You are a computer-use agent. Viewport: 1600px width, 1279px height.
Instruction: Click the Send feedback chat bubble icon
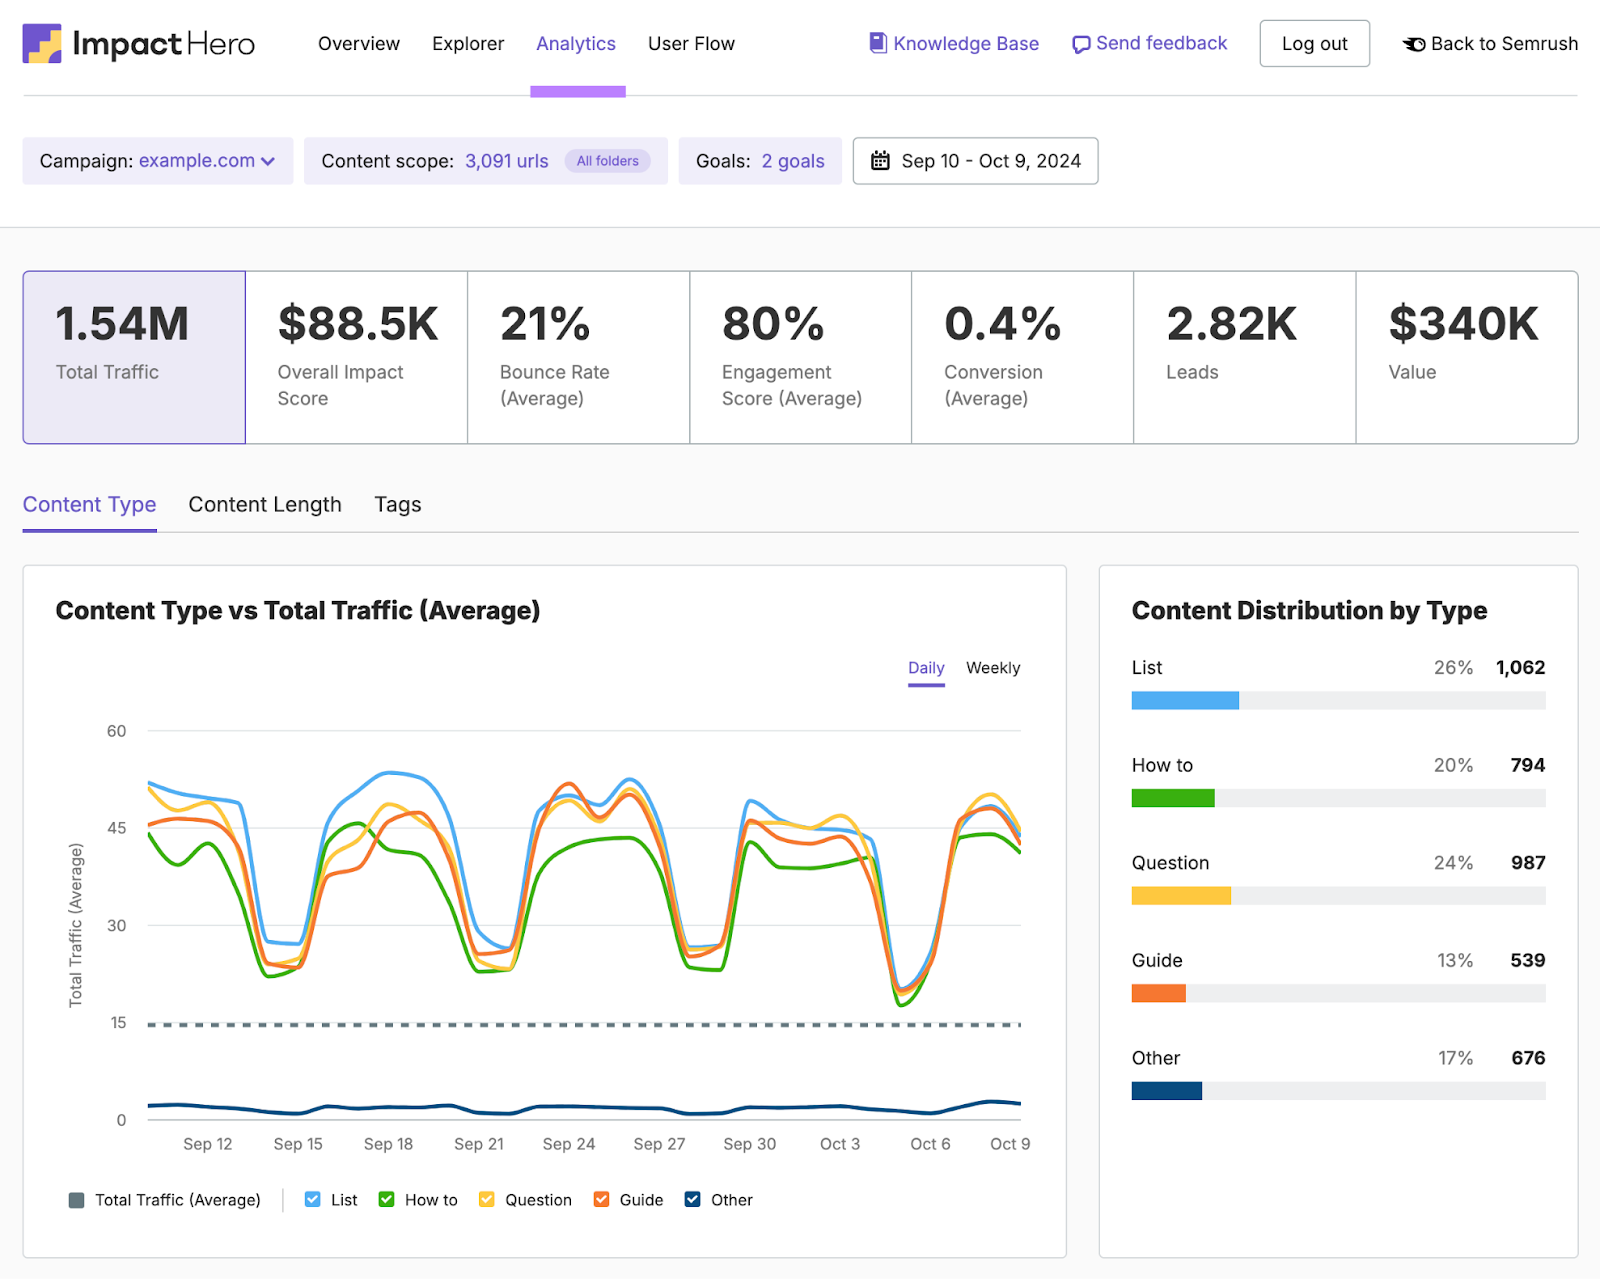(1079, 44)
